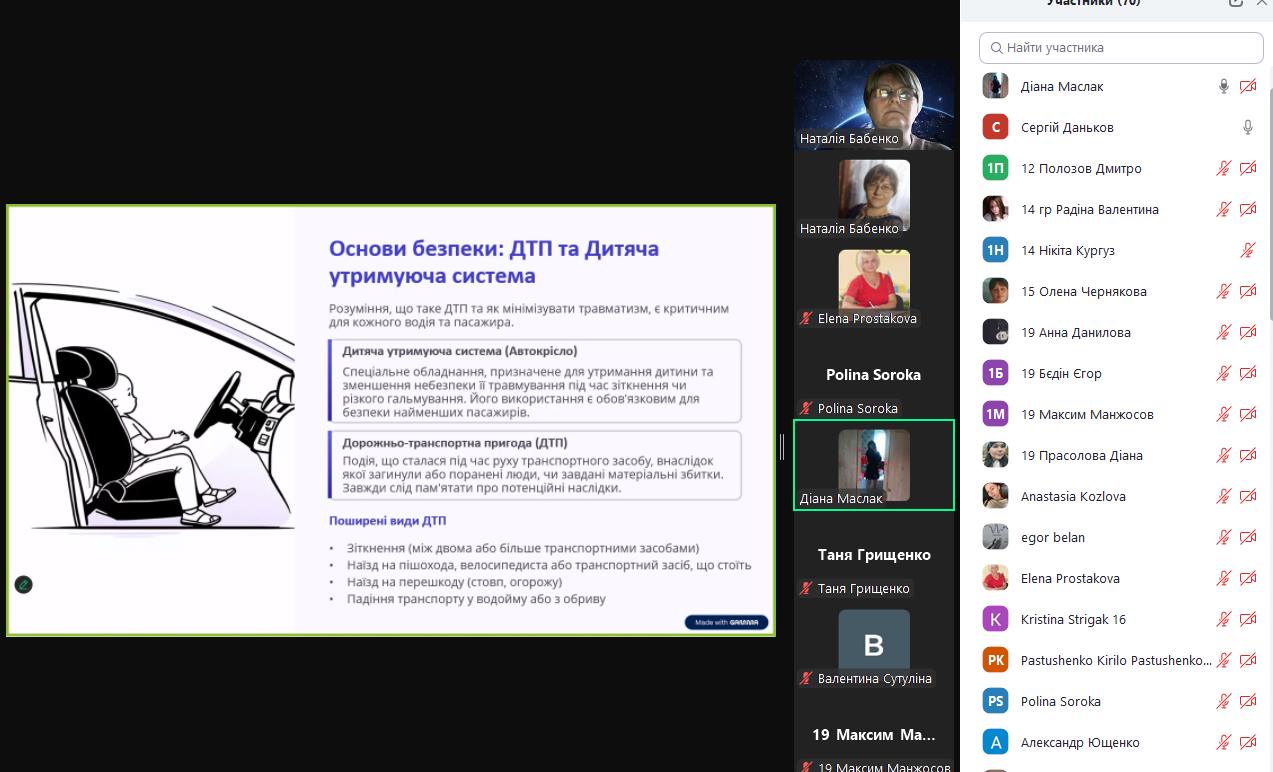Click camera-off icon for egor belan
Image resolution: width=1273 pixels, height=772 pixels.
click(1247, 538)
